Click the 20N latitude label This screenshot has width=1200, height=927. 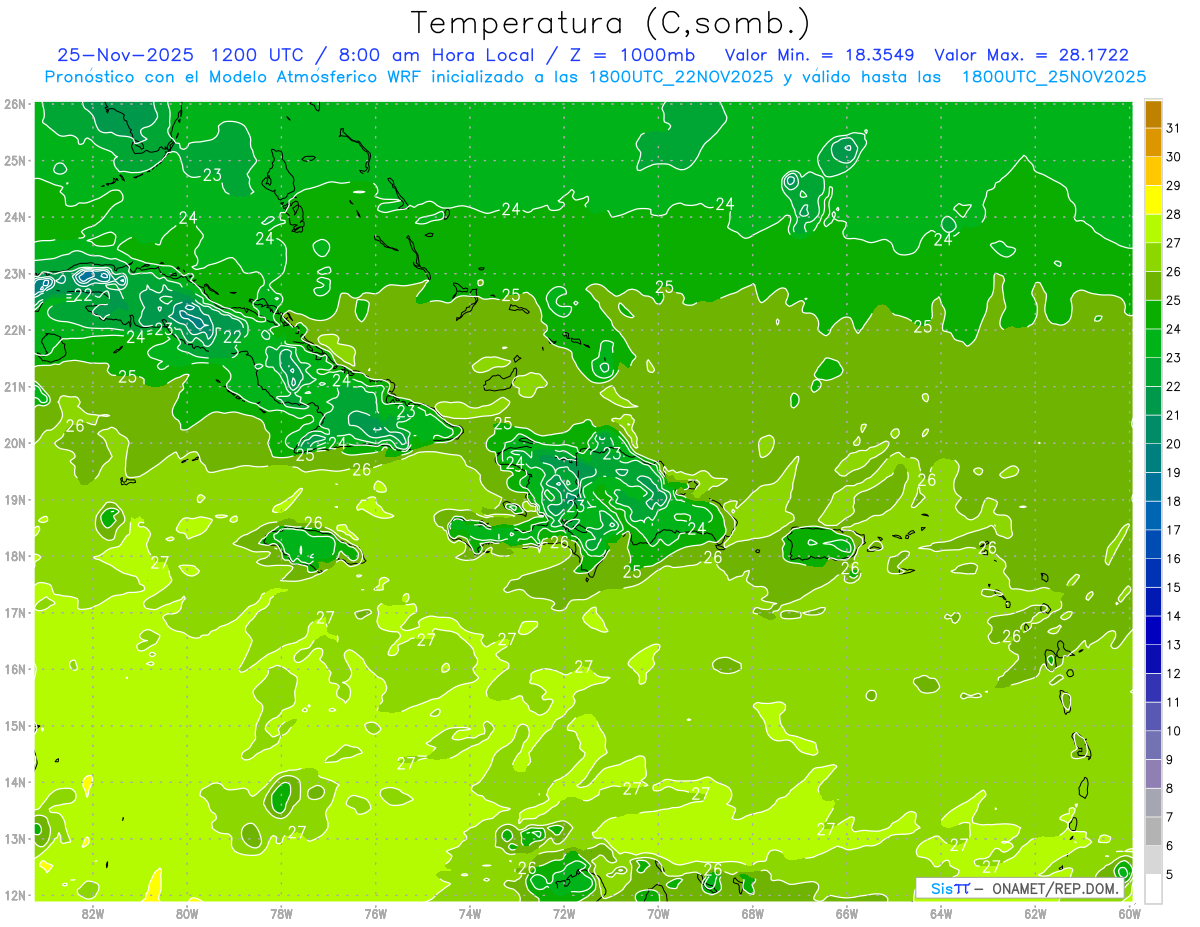click(15, 443)
